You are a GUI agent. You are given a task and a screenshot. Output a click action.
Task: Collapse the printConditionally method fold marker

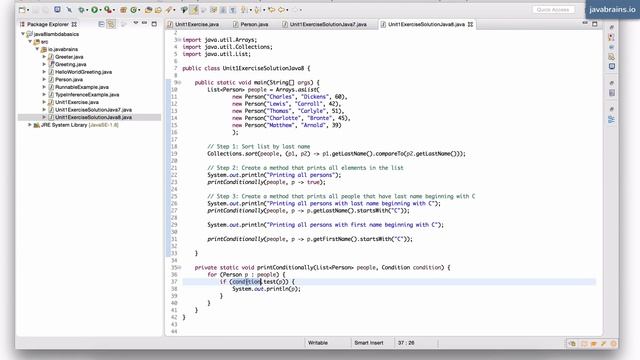pos(179,268)
